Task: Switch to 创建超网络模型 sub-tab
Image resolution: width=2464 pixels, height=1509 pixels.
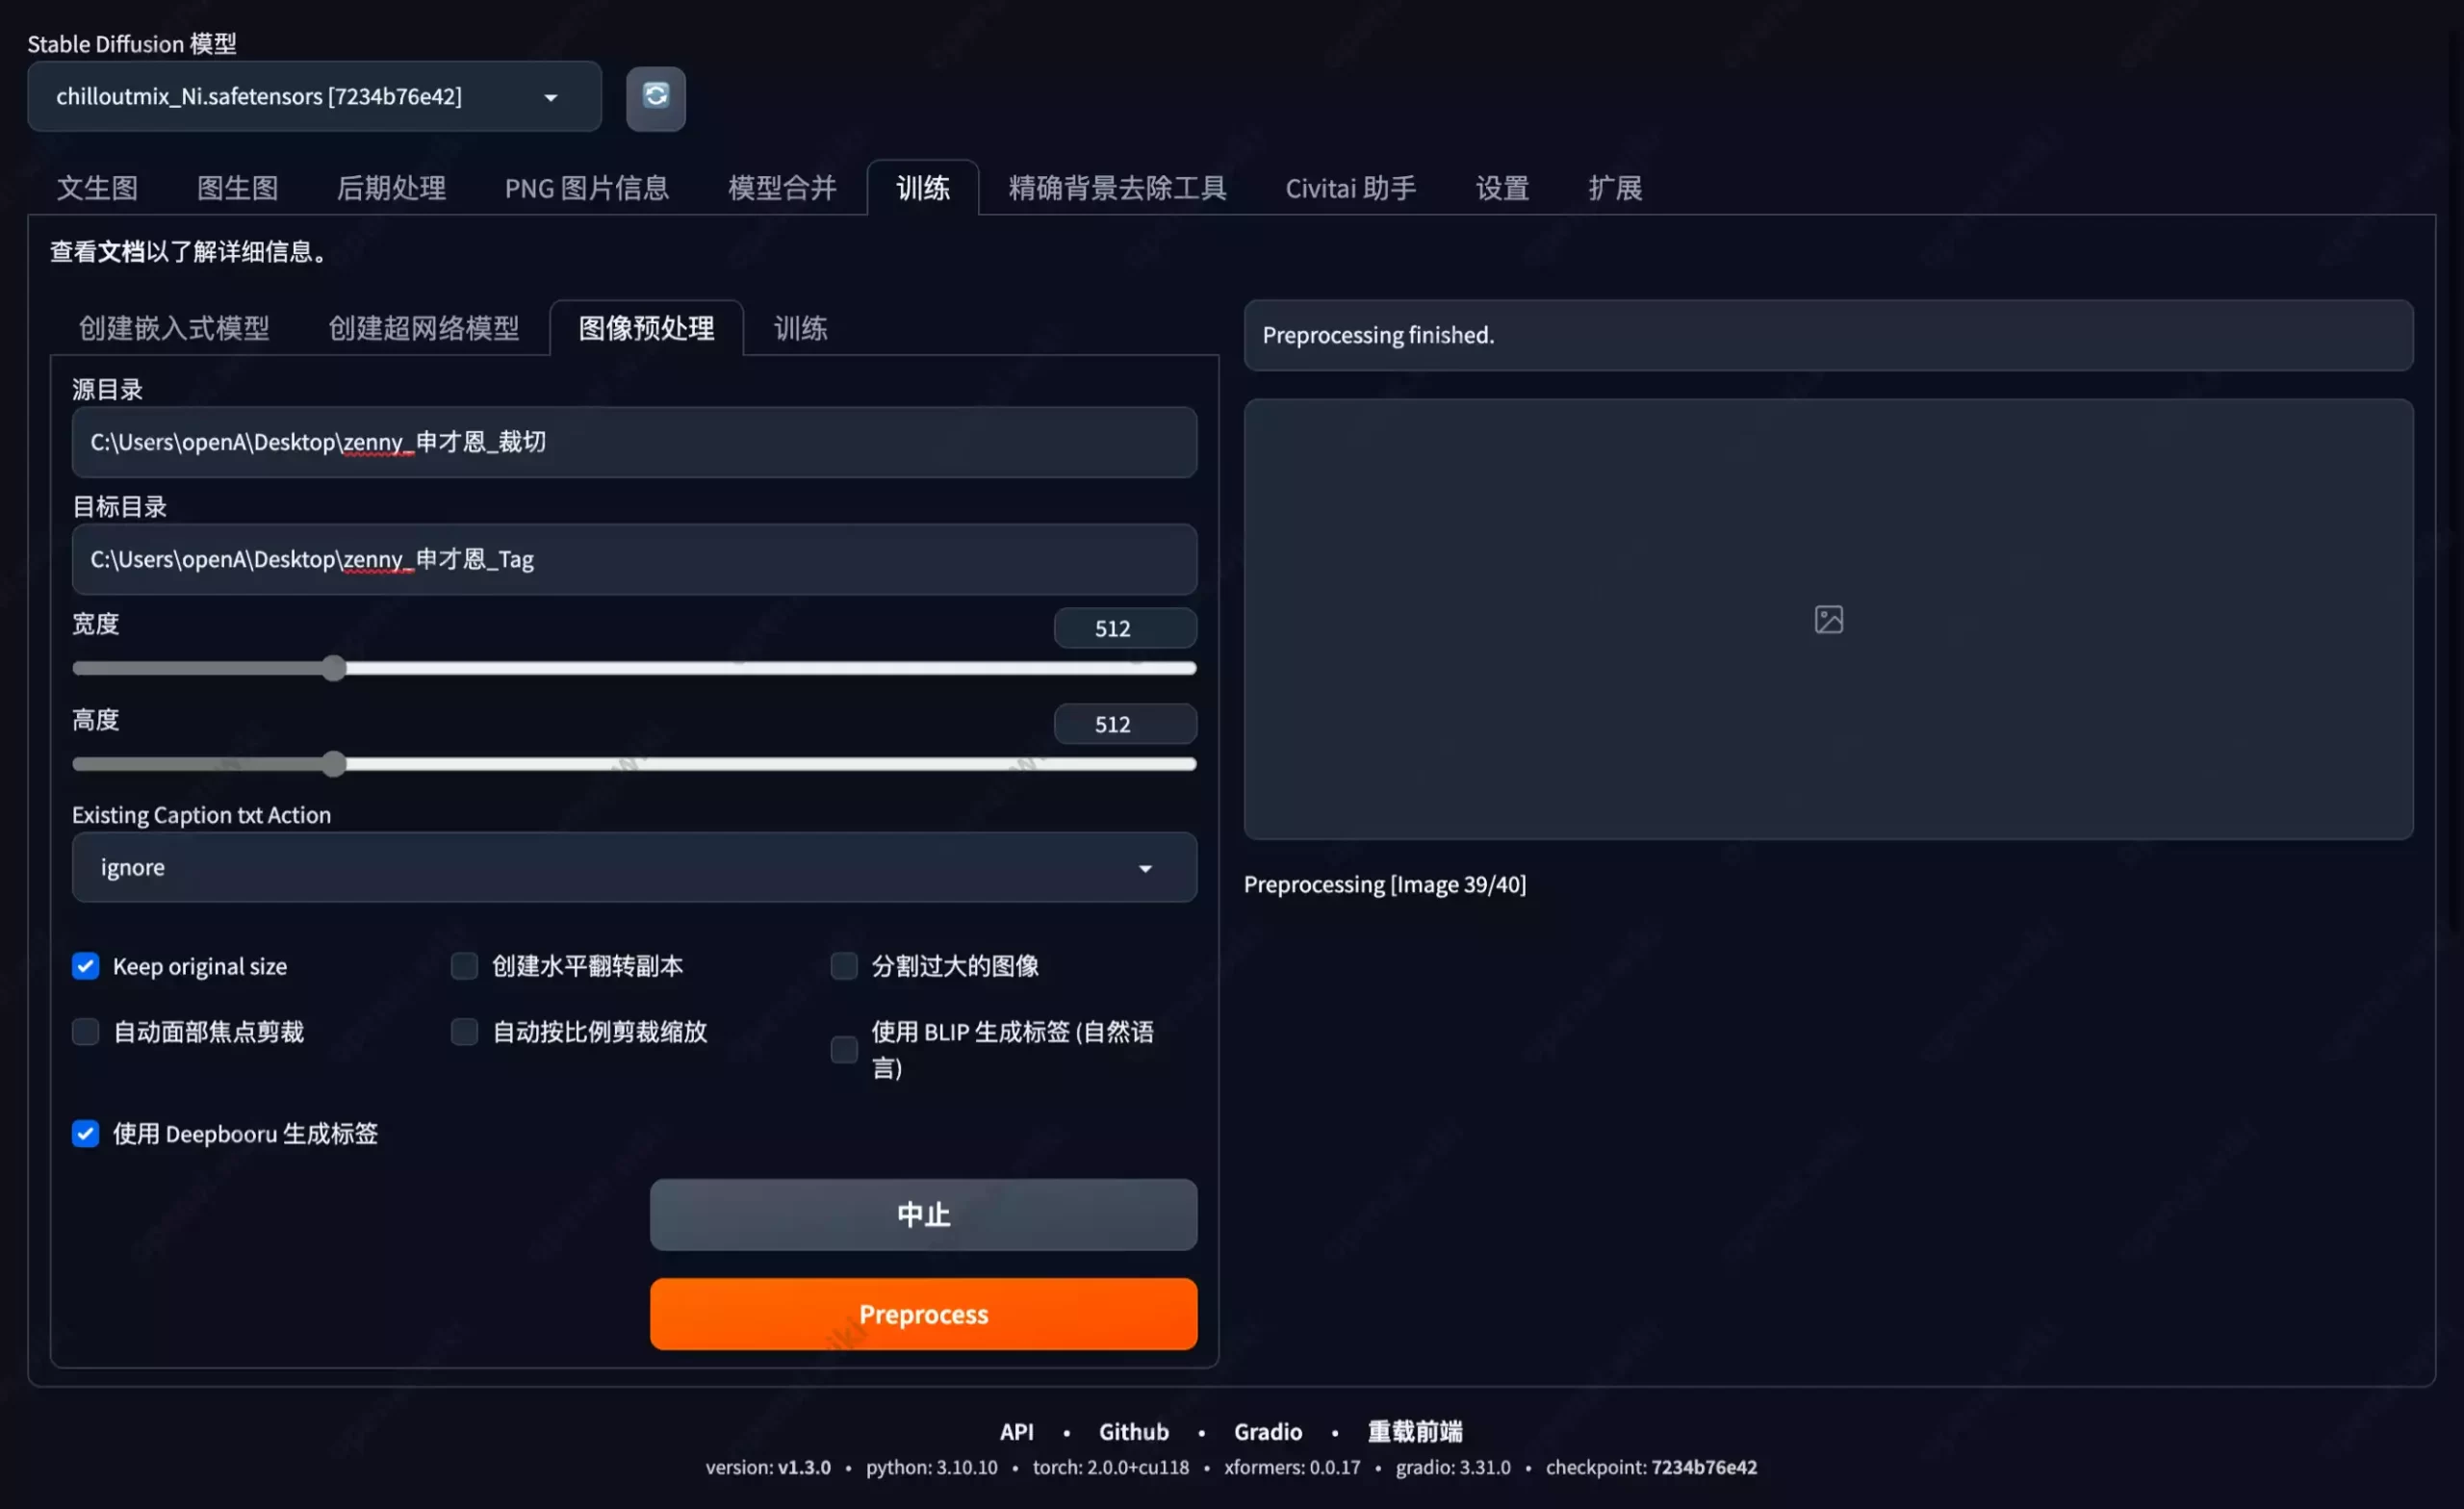Action: pyautogui.click(x=424, y=328)
